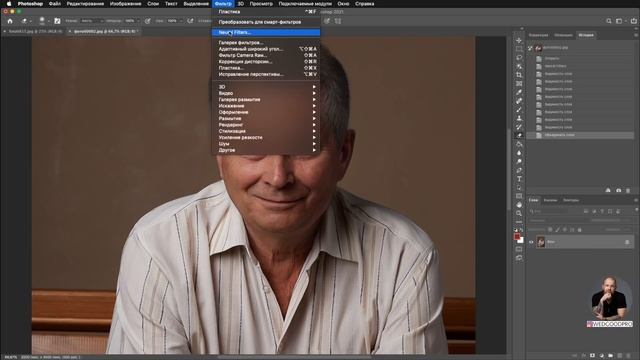Expand the Искажение submenu
The image size is (640, 360).
coord(266,106)
